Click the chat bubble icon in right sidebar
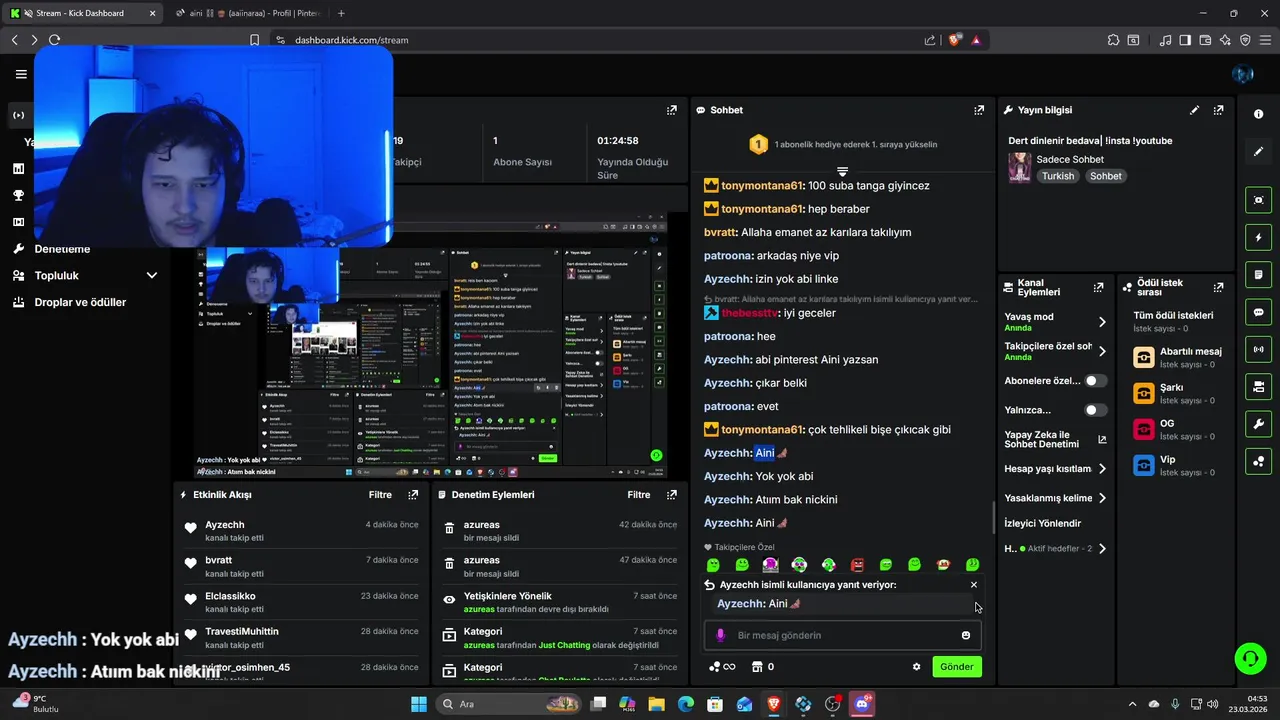The height and width of the screenshot is (720, 1280). [1258, 312]
